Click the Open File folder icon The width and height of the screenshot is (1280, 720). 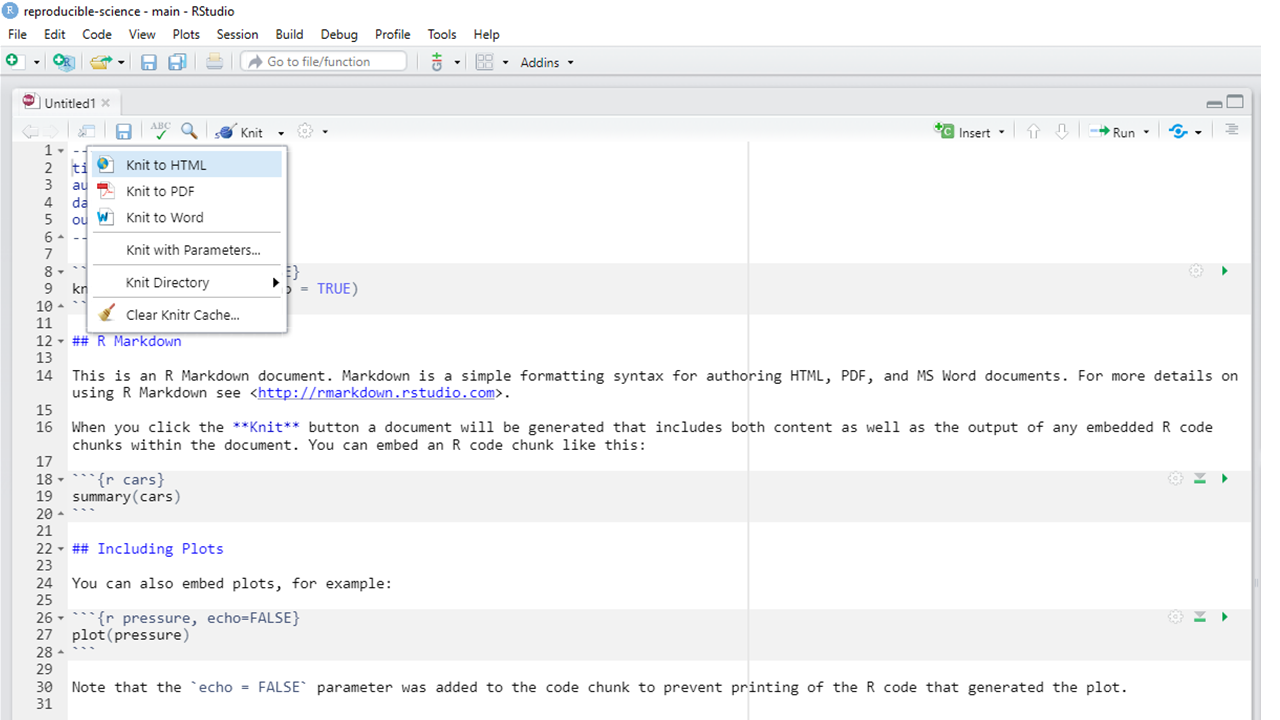pos(99,62)
